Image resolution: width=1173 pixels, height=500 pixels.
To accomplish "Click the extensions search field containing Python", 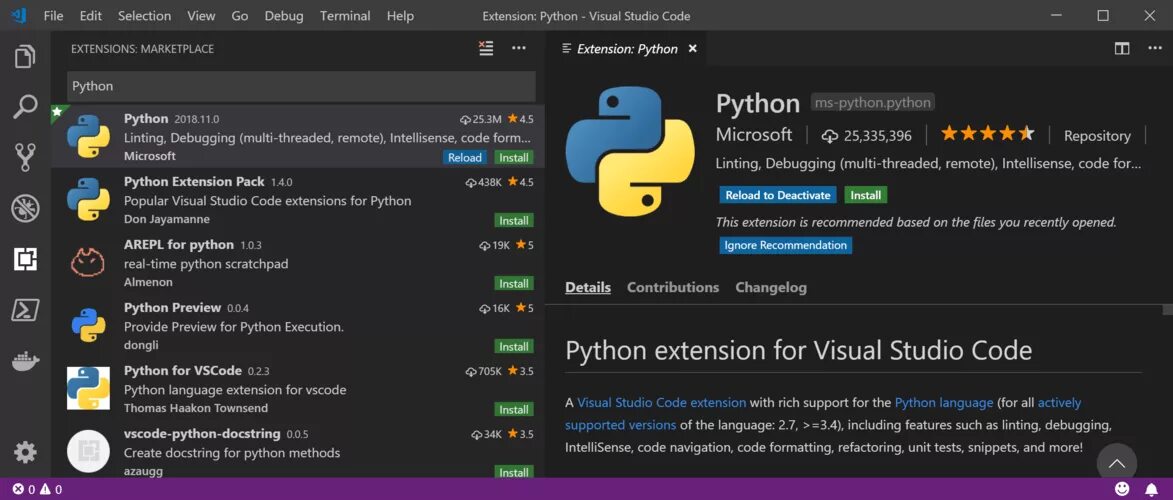I will click(301, 86).
